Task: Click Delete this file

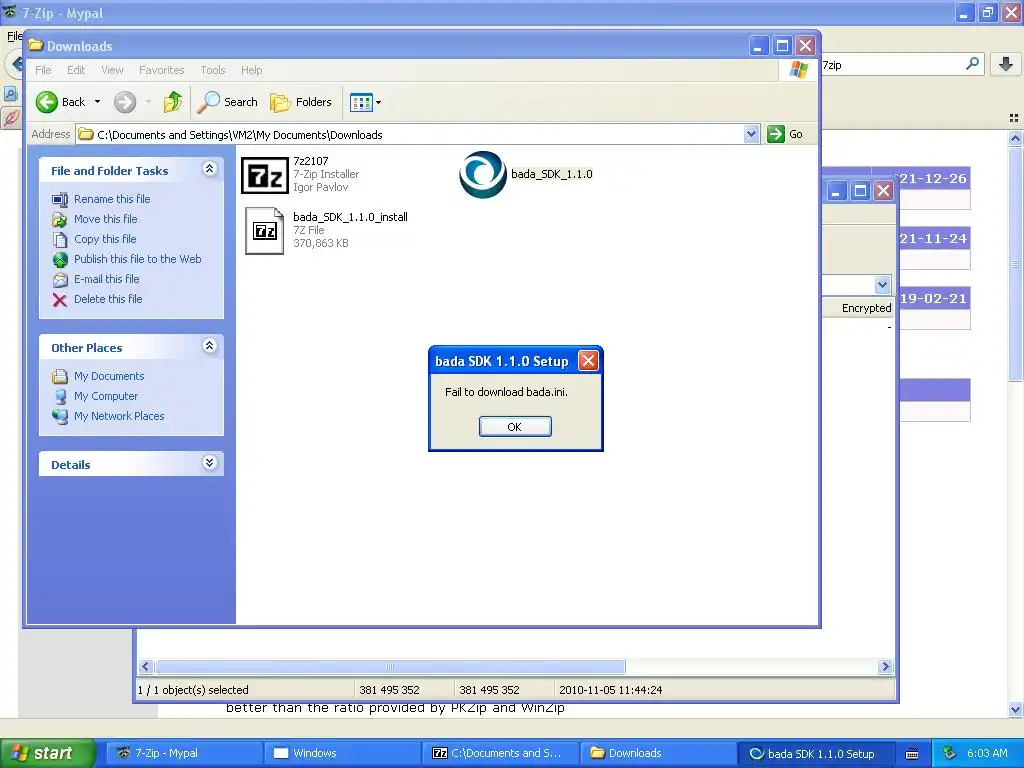Action: (108, 299)
